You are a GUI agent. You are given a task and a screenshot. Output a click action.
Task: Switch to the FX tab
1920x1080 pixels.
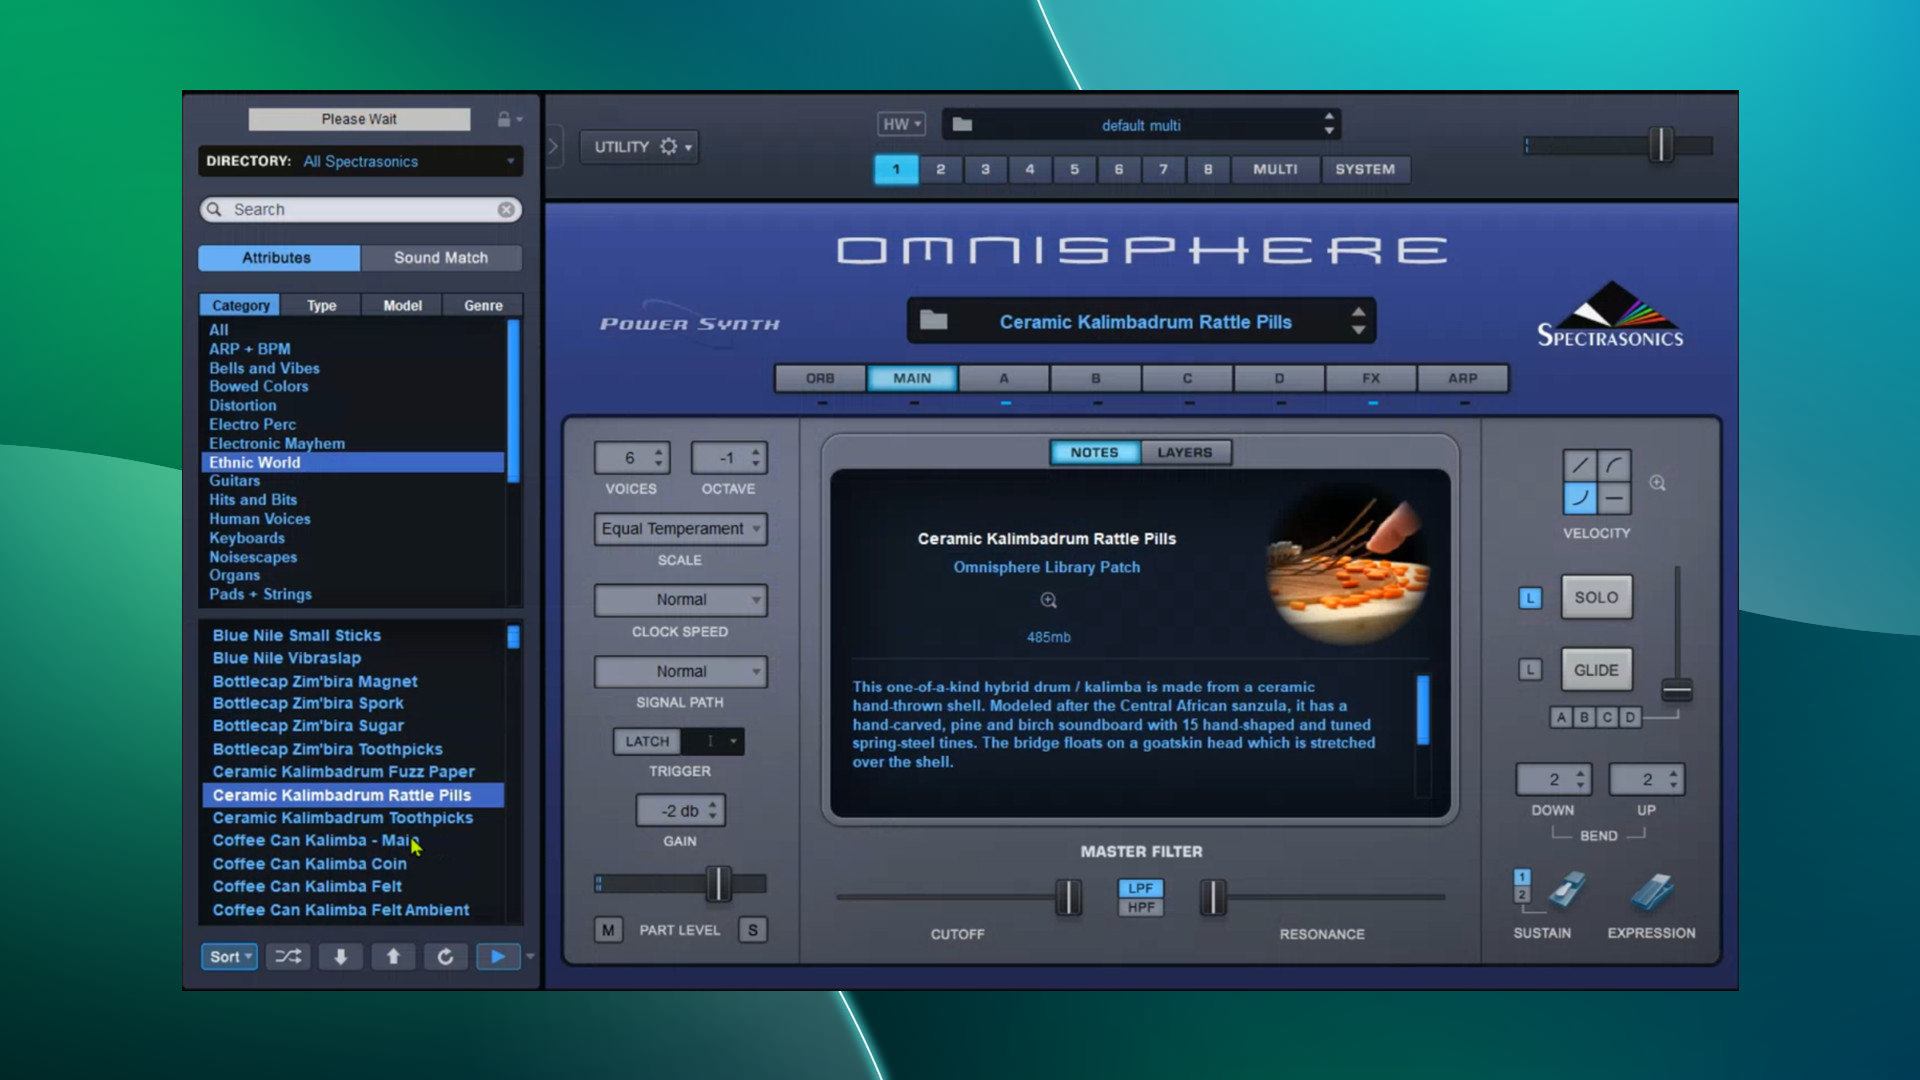(1370, 378)
